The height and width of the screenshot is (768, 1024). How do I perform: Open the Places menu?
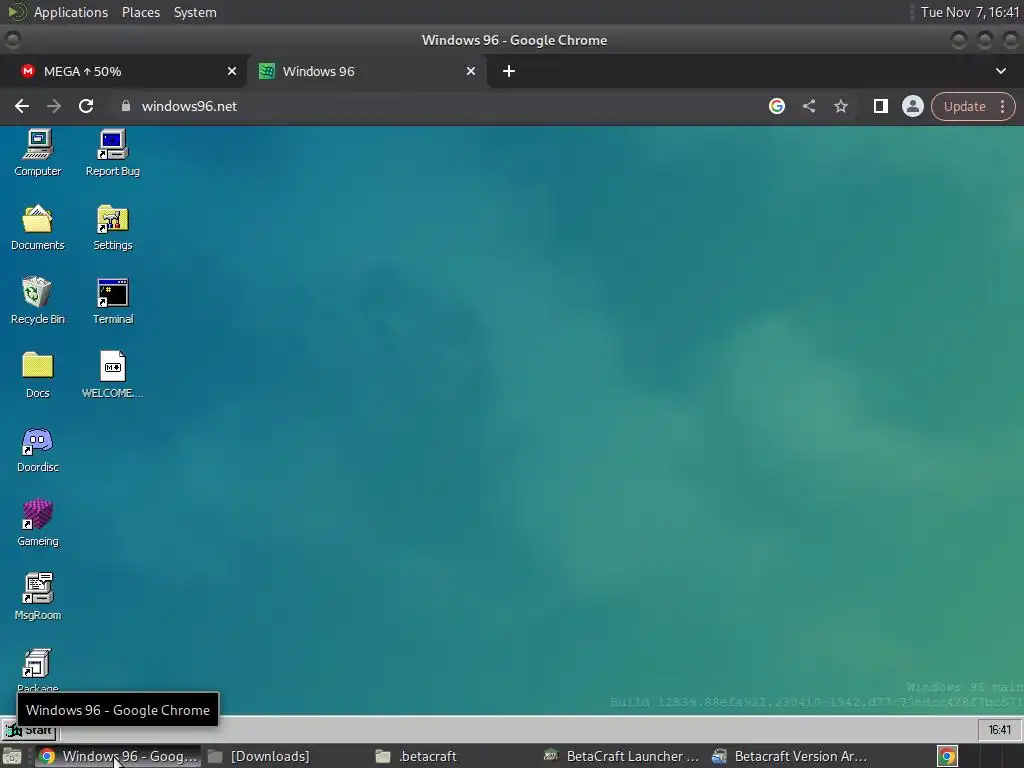(x=140, y=12)
